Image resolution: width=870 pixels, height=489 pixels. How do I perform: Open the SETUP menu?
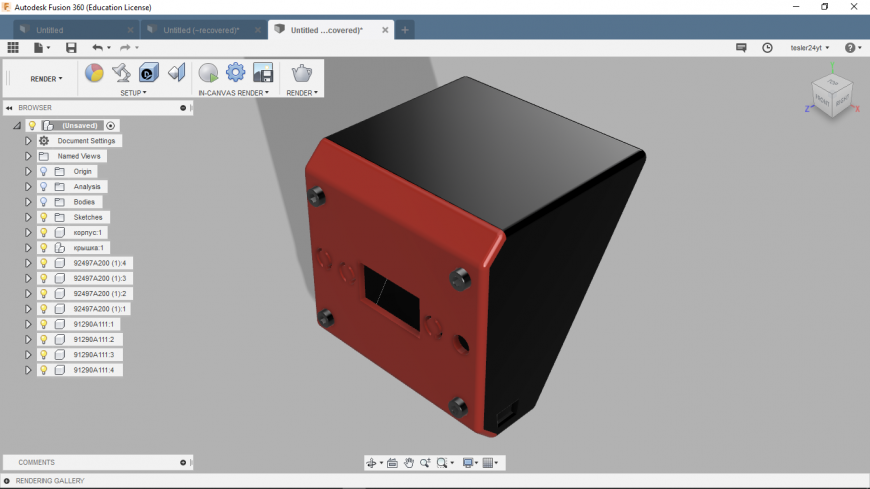pos(133,93)
